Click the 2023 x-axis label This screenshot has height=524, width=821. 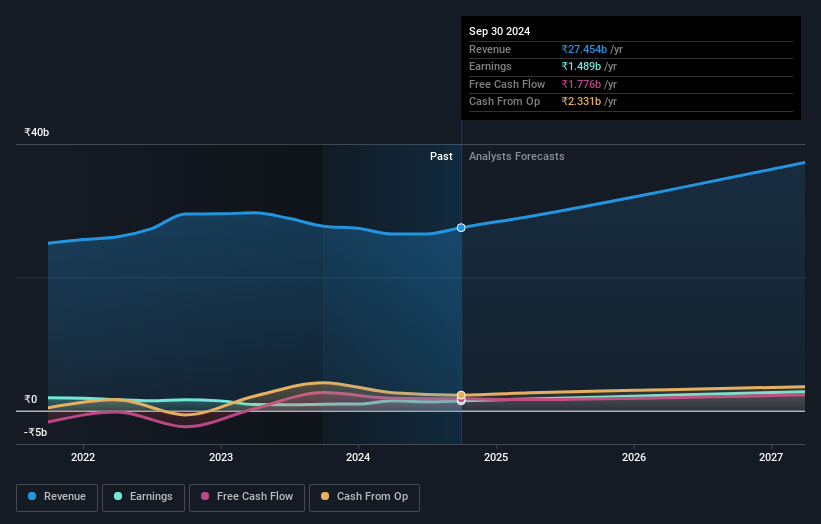(x=221, y=458)
